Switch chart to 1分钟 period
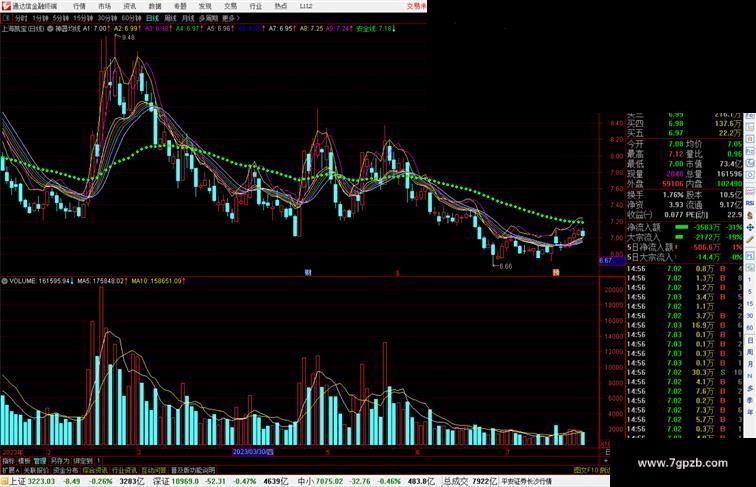The image size is (756, 487). 40,18
